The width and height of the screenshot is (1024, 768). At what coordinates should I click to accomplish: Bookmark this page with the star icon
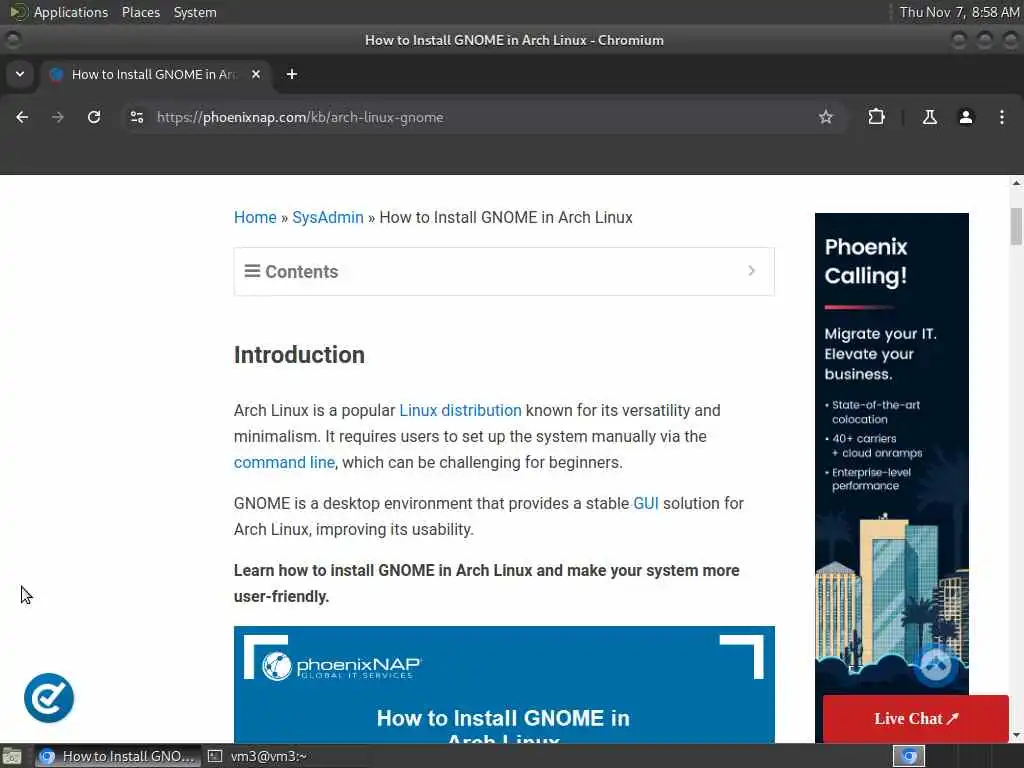click(x=825, y=117)
